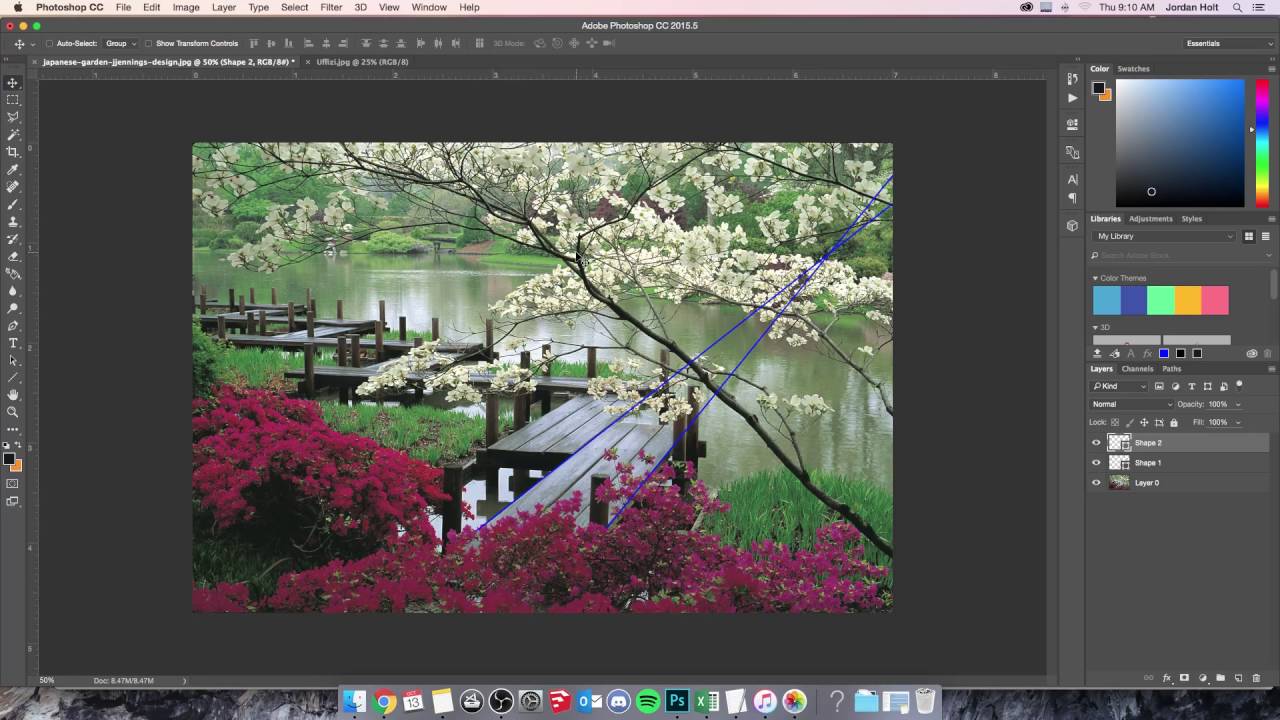Select the Path Selection tool

click(x=13, y=360)
